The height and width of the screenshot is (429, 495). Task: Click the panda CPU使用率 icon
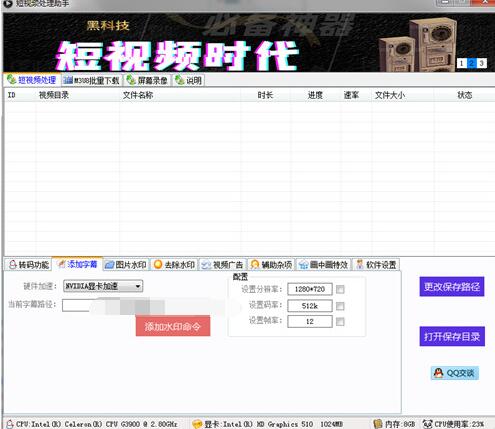click(427, 424)
